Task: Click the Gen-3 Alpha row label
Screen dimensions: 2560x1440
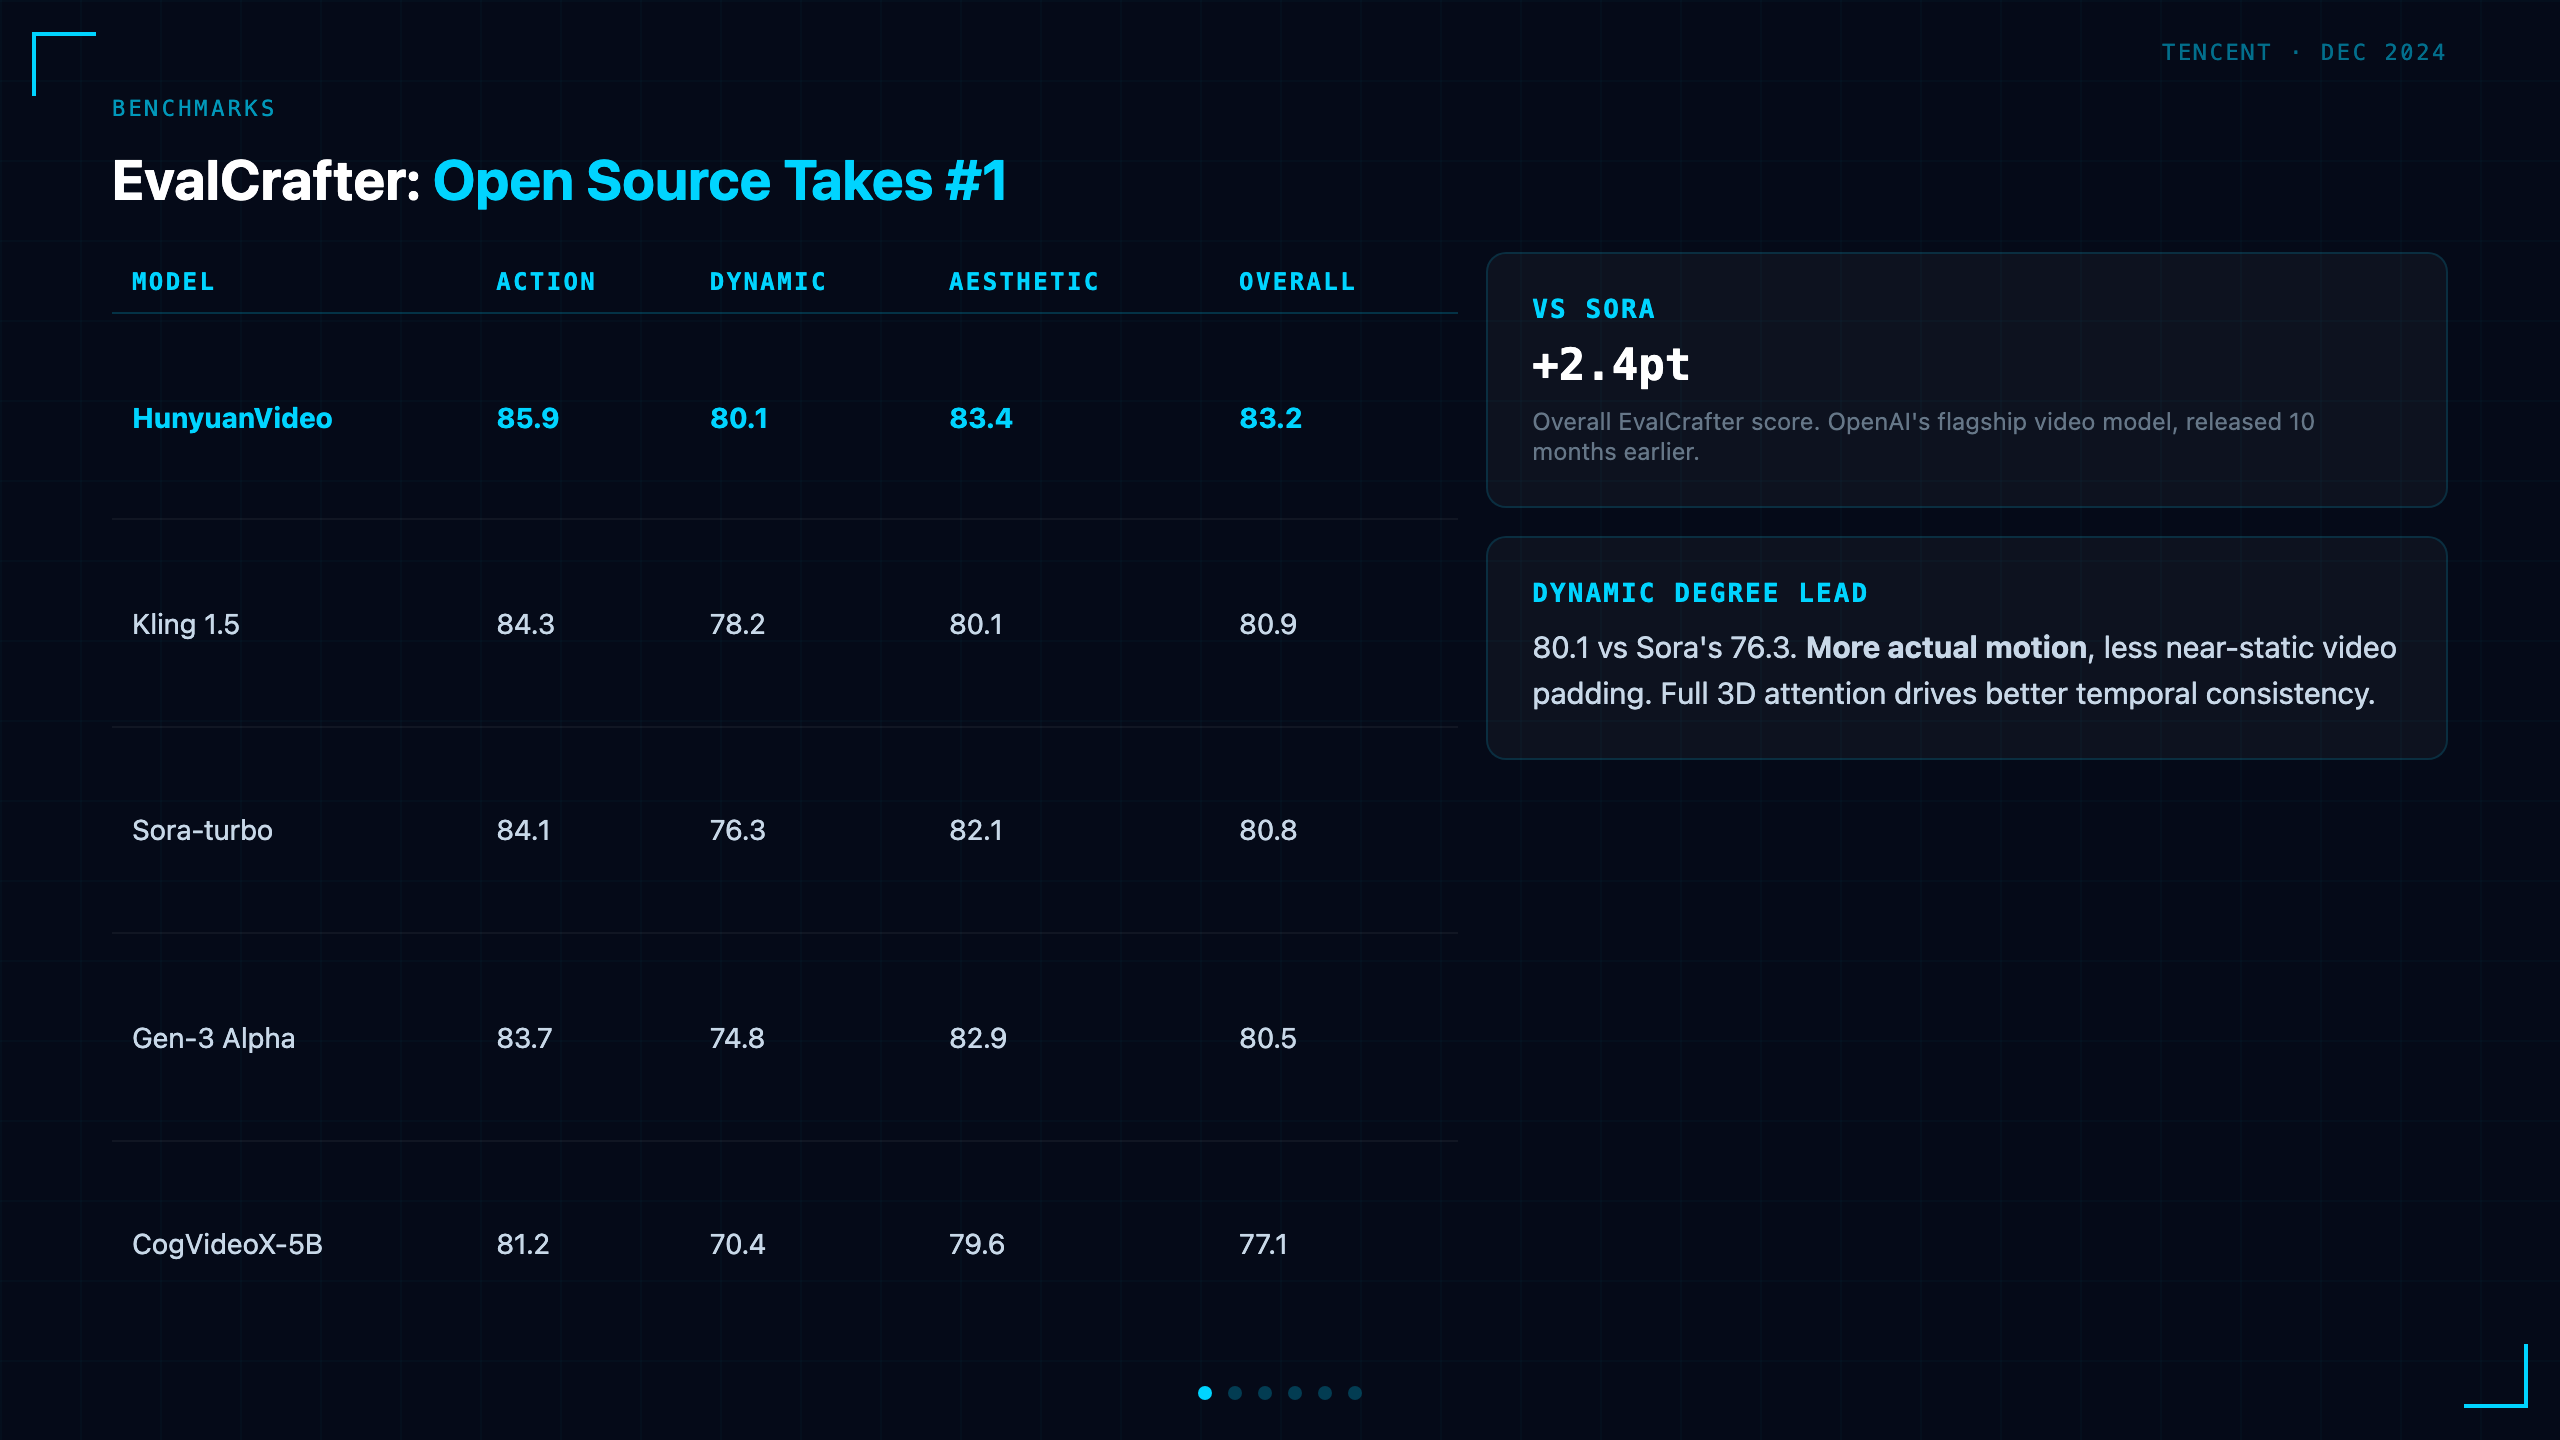Action: point(213,1038)
